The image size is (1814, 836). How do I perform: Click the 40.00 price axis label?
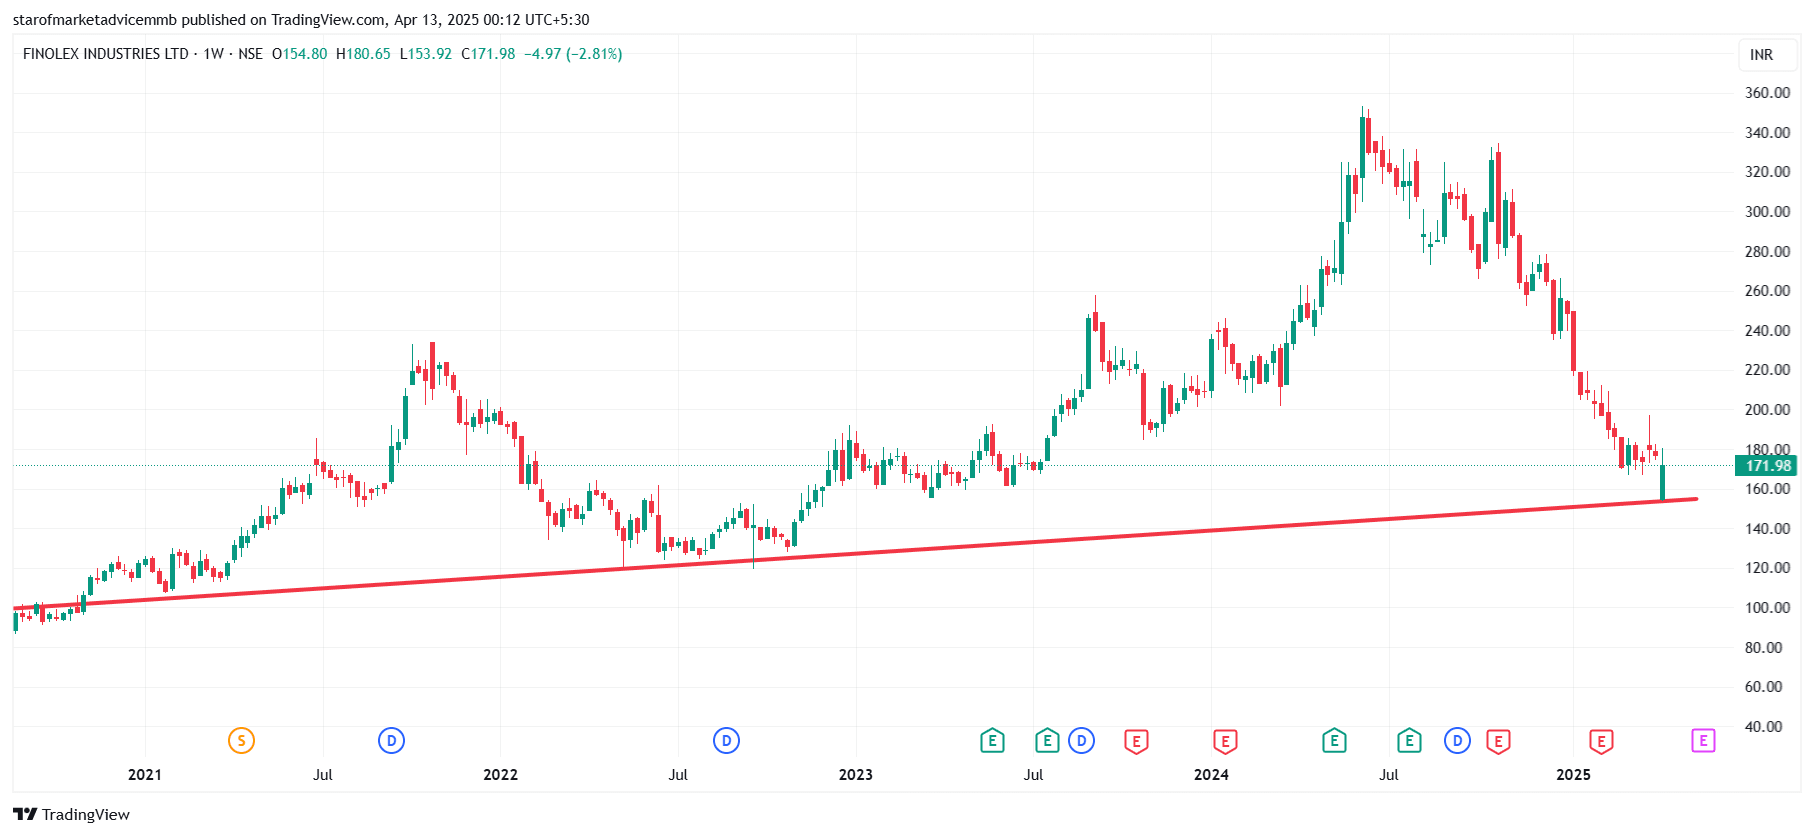click(x=1763, y=727)
